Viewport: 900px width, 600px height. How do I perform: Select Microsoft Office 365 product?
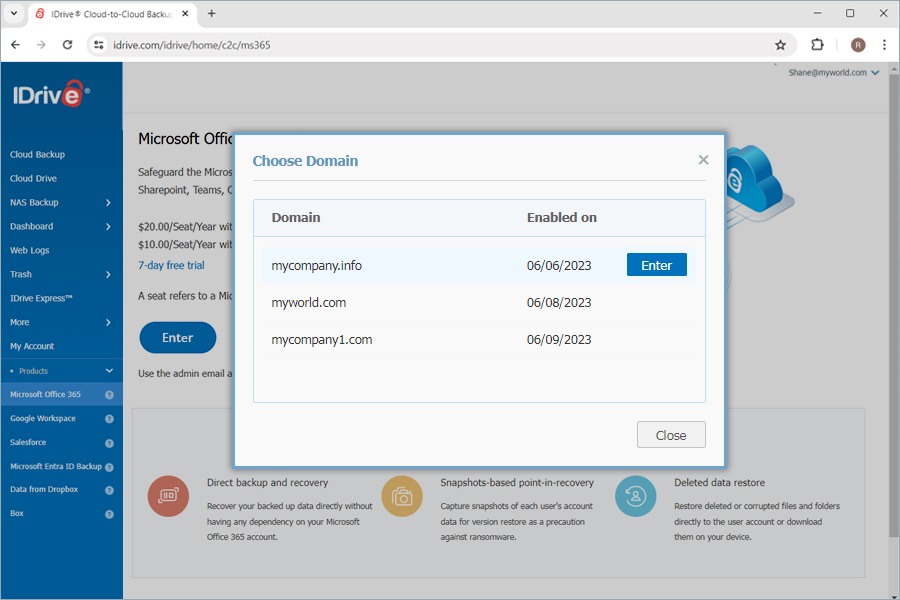(x=45, y=394)
